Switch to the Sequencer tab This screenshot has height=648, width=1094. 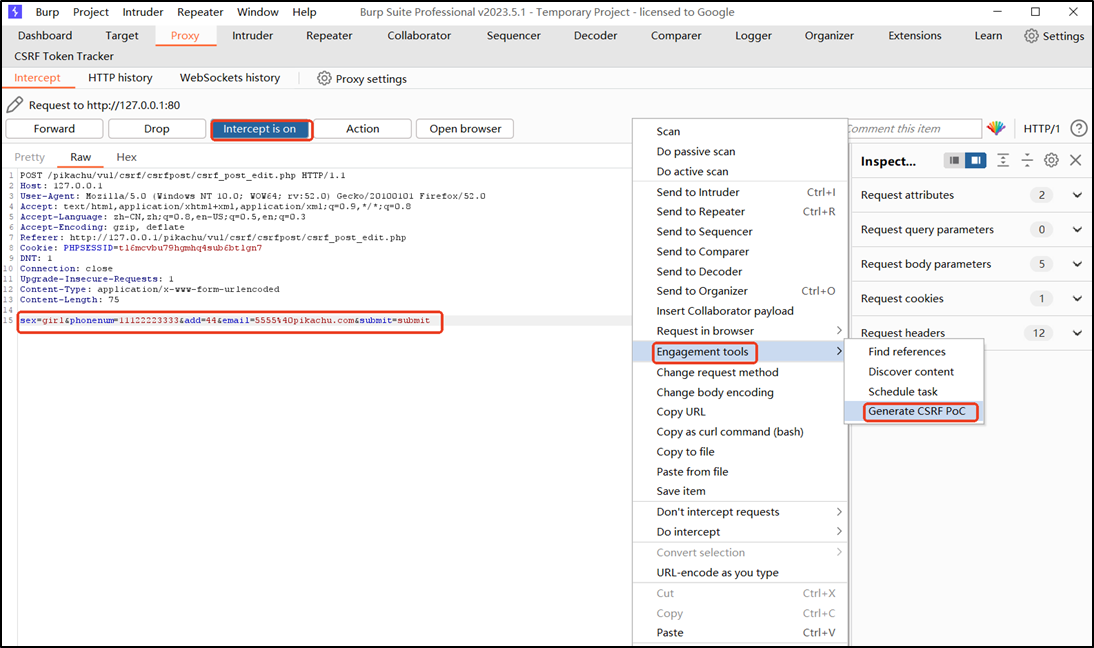coord(514,36)
